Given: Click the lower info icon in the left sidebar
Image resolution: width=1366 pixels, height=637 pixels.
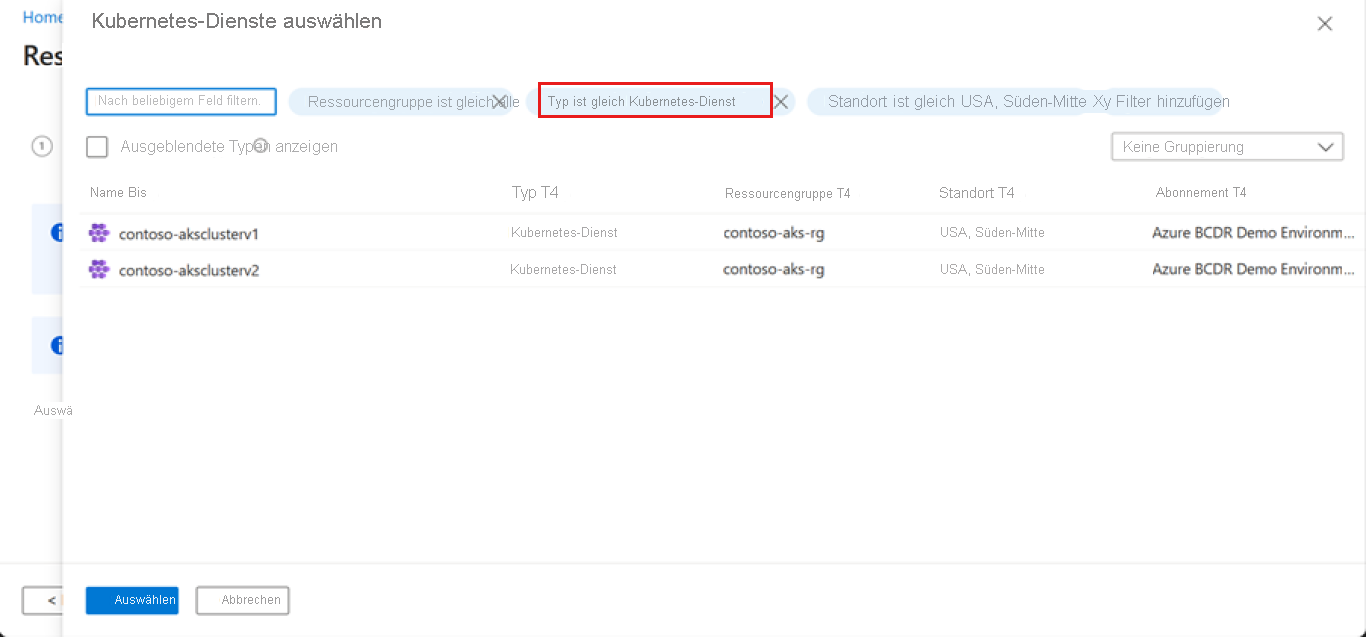Looking at the screenshot, I should point(58,345).
